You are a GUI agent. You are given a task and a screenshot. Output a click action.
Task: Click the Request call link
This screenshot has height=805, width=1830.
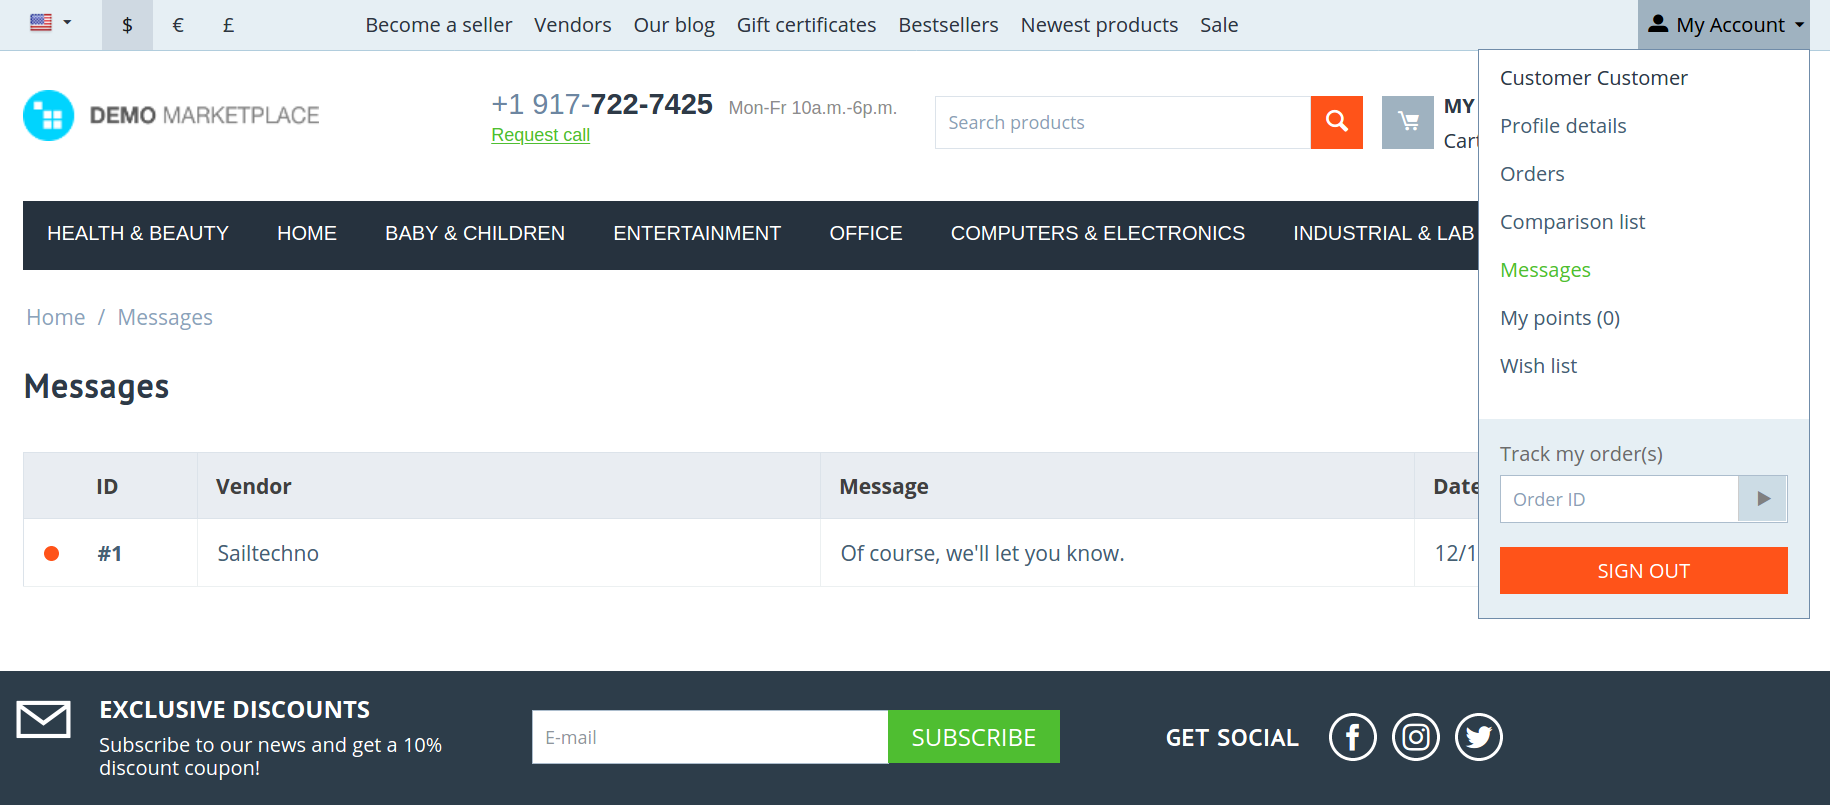click(x=540, y=135)
